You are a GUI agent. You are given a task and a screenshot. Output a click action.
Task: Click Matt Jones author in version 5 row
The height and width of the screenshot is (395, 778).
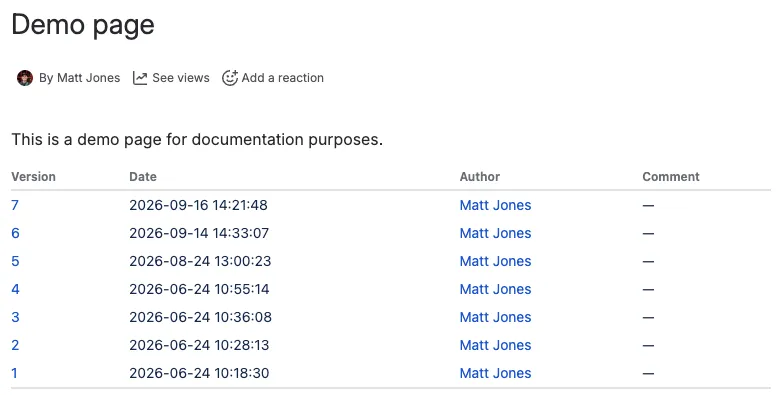(495, 261)
